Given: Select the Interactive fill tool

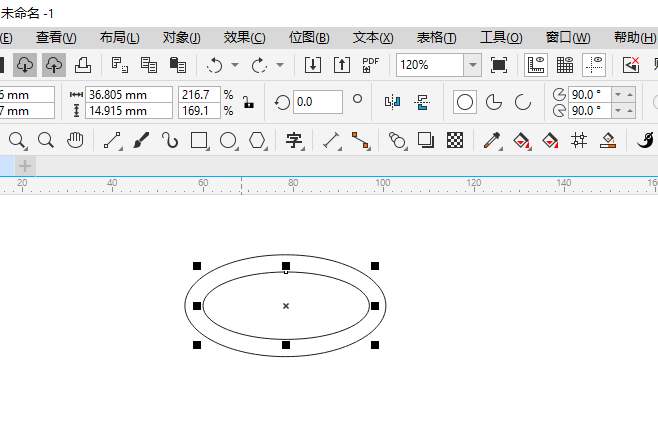Looking at the screenshot, I should (521, 141).
